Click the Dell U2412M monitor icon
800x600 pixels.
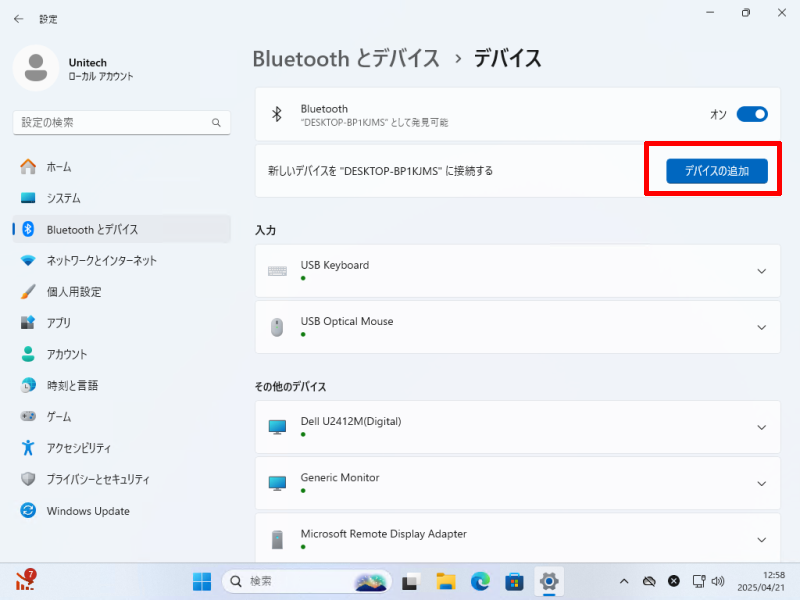(x=278, y=427)
